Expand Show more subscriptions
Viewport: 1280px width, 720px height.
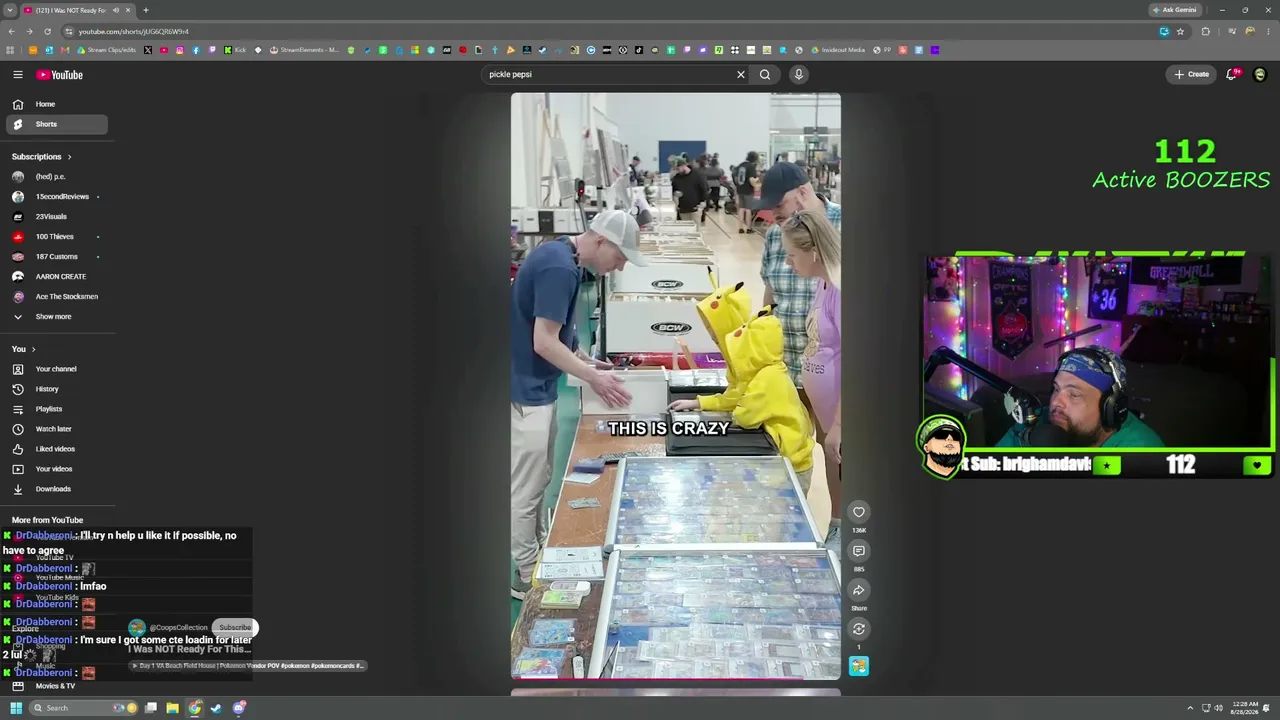click(56, 317)
